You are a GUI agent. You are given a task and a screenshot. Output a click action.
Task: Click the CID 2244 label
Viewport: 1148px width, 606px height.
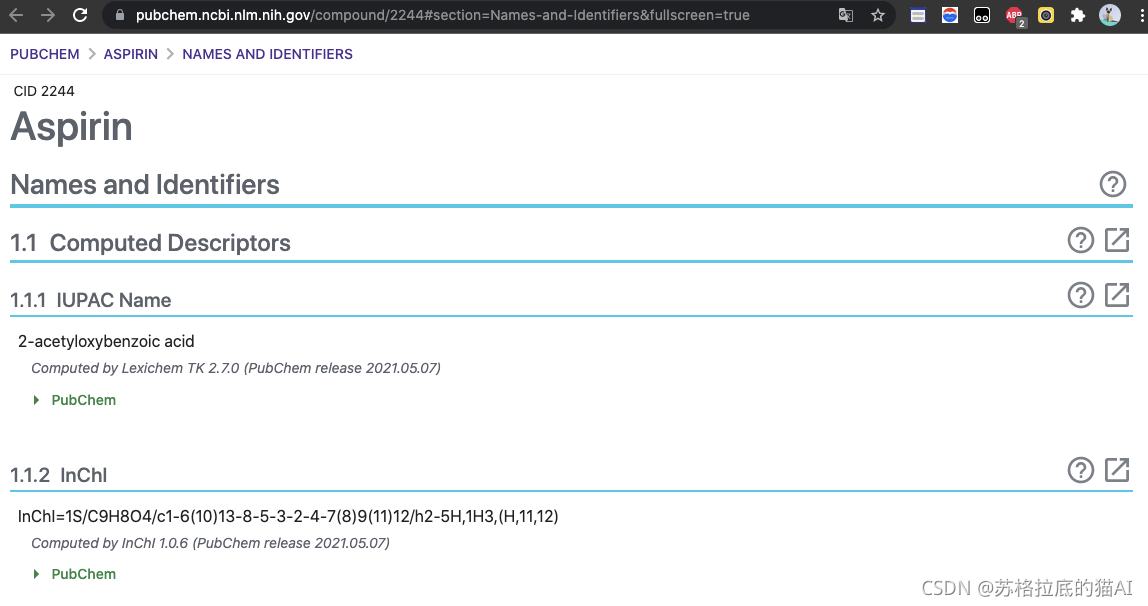(44, 91)
